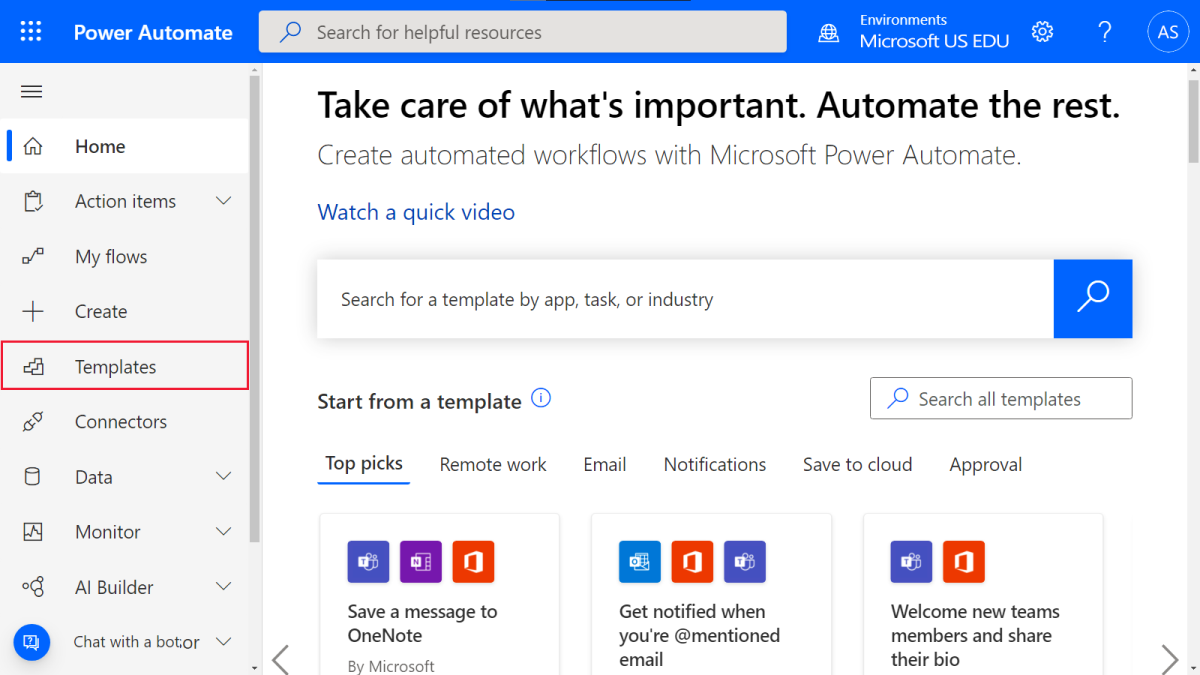Open Templates in the sidebar
The width and height of the screenshot is (1200, 675).
click(124, 366)
